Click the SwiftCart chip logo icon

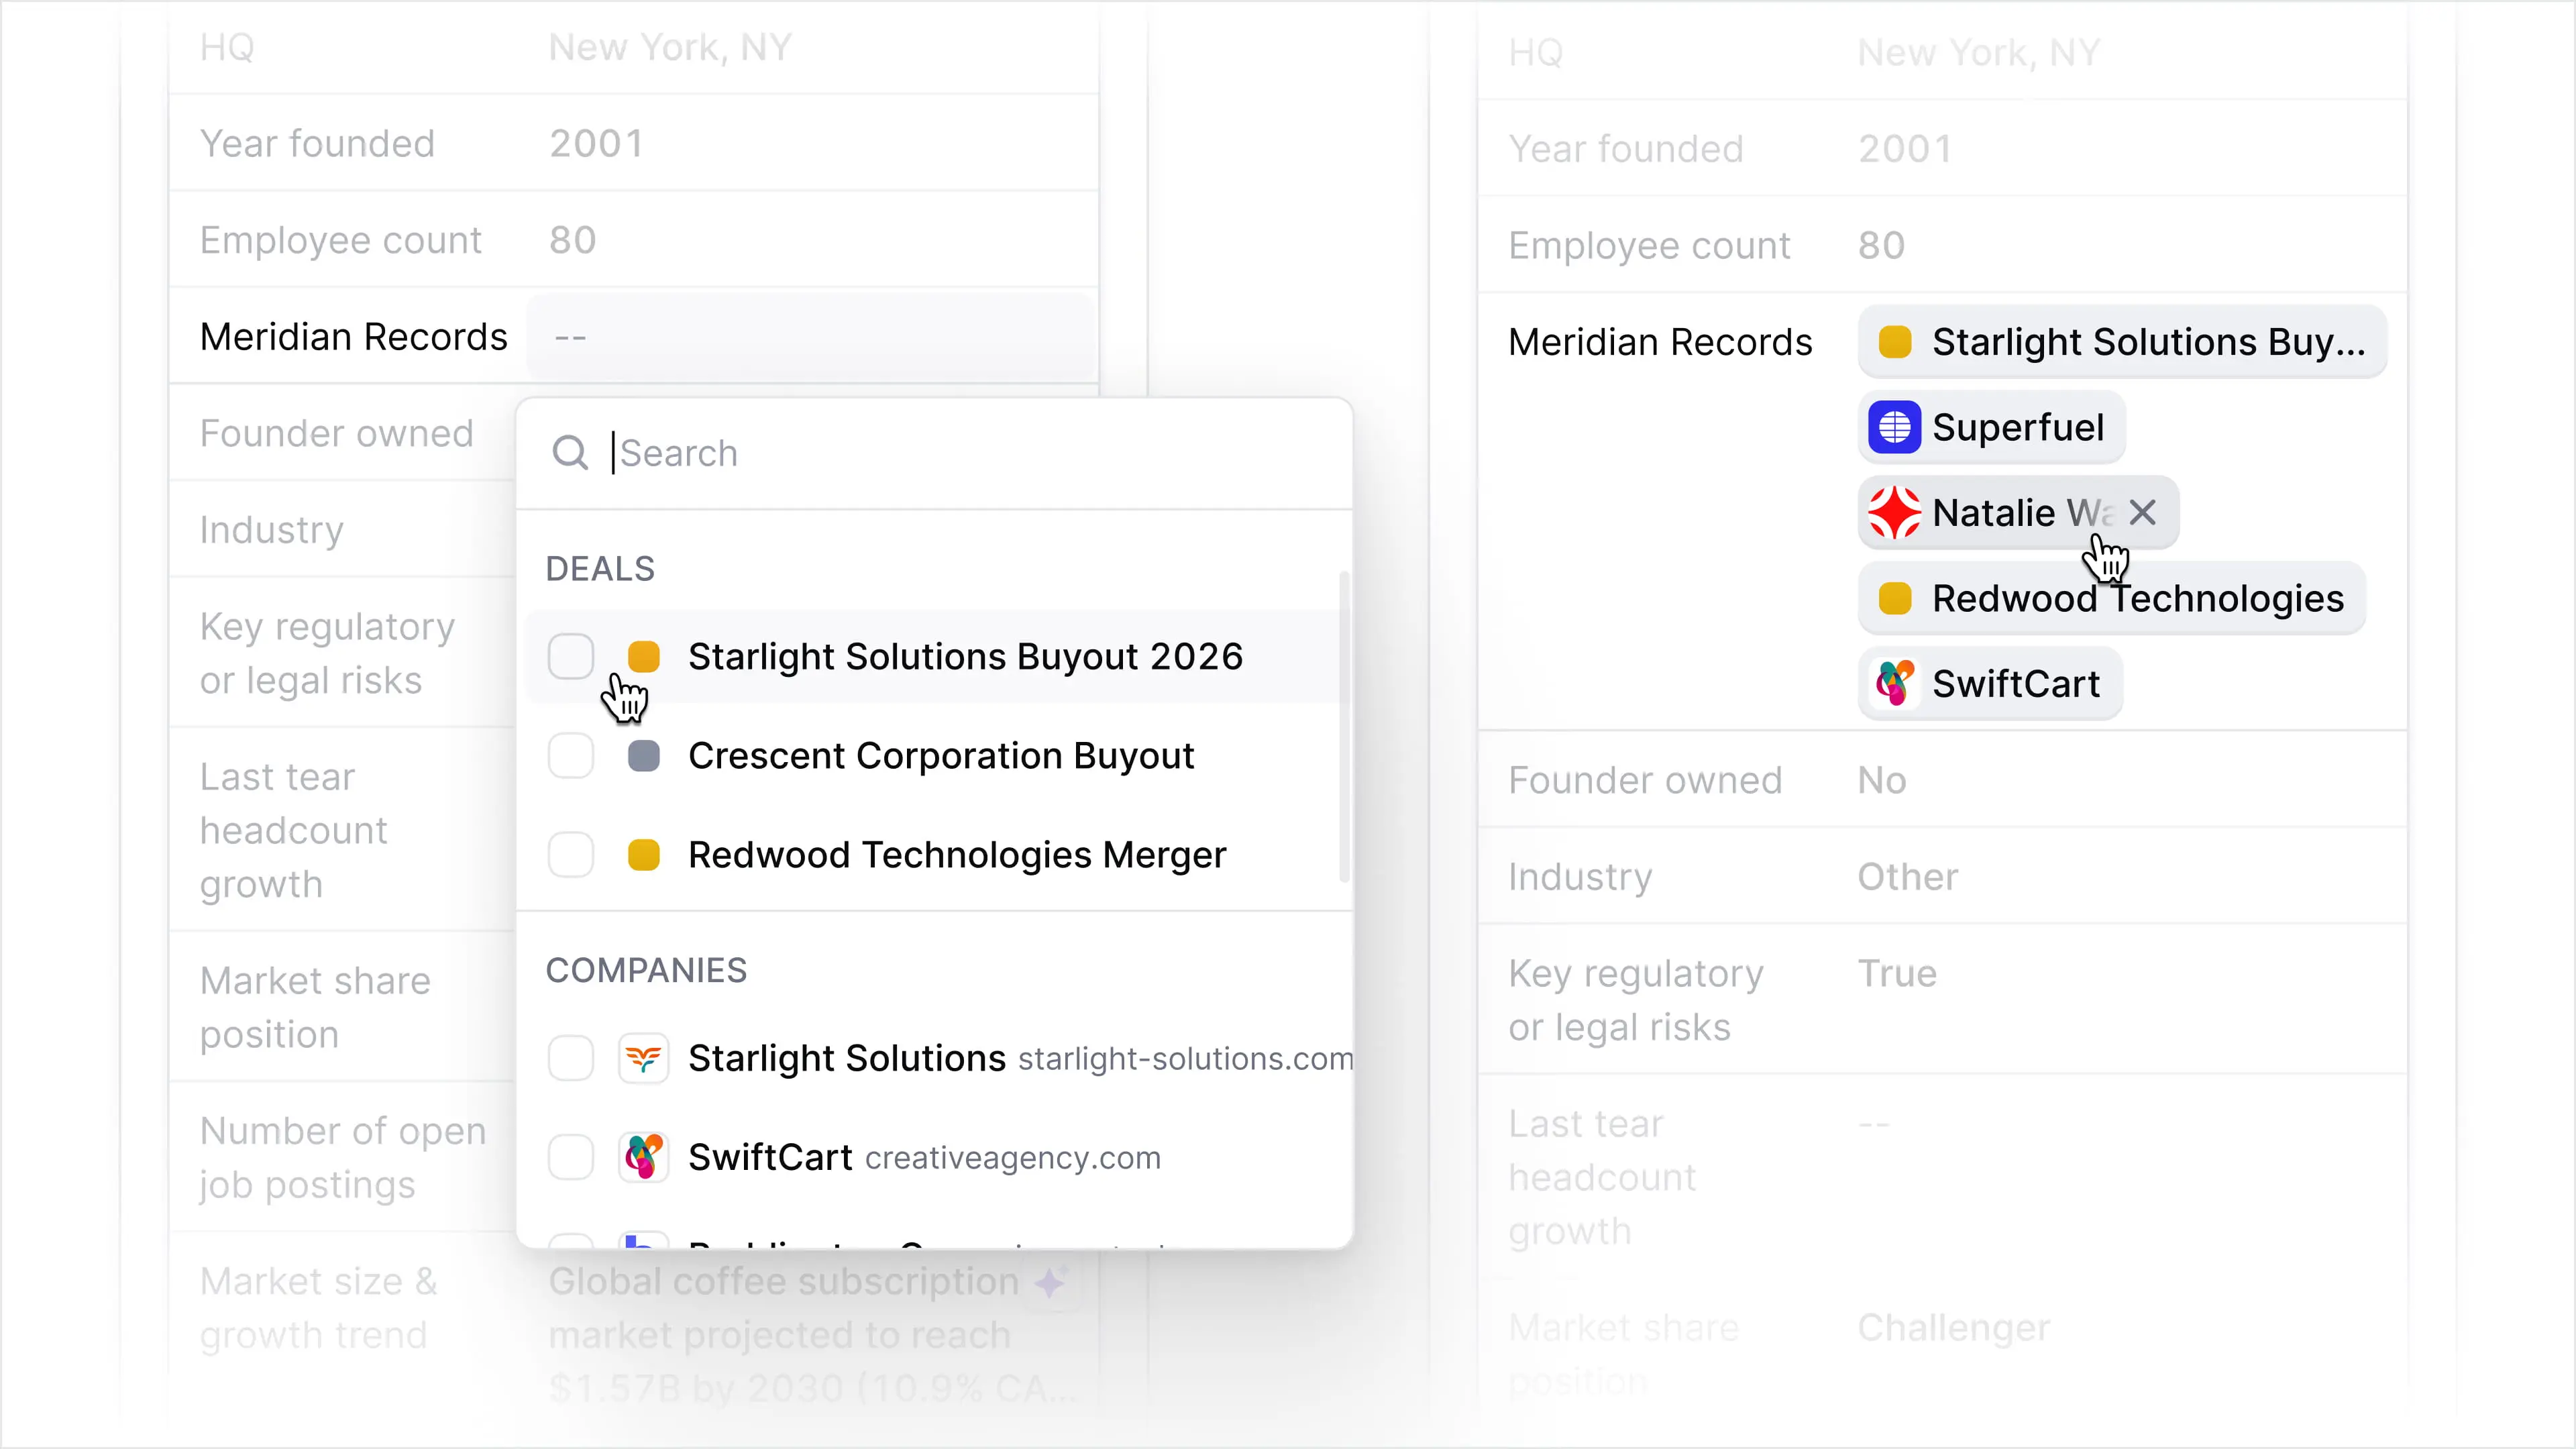pos(1894,684)
